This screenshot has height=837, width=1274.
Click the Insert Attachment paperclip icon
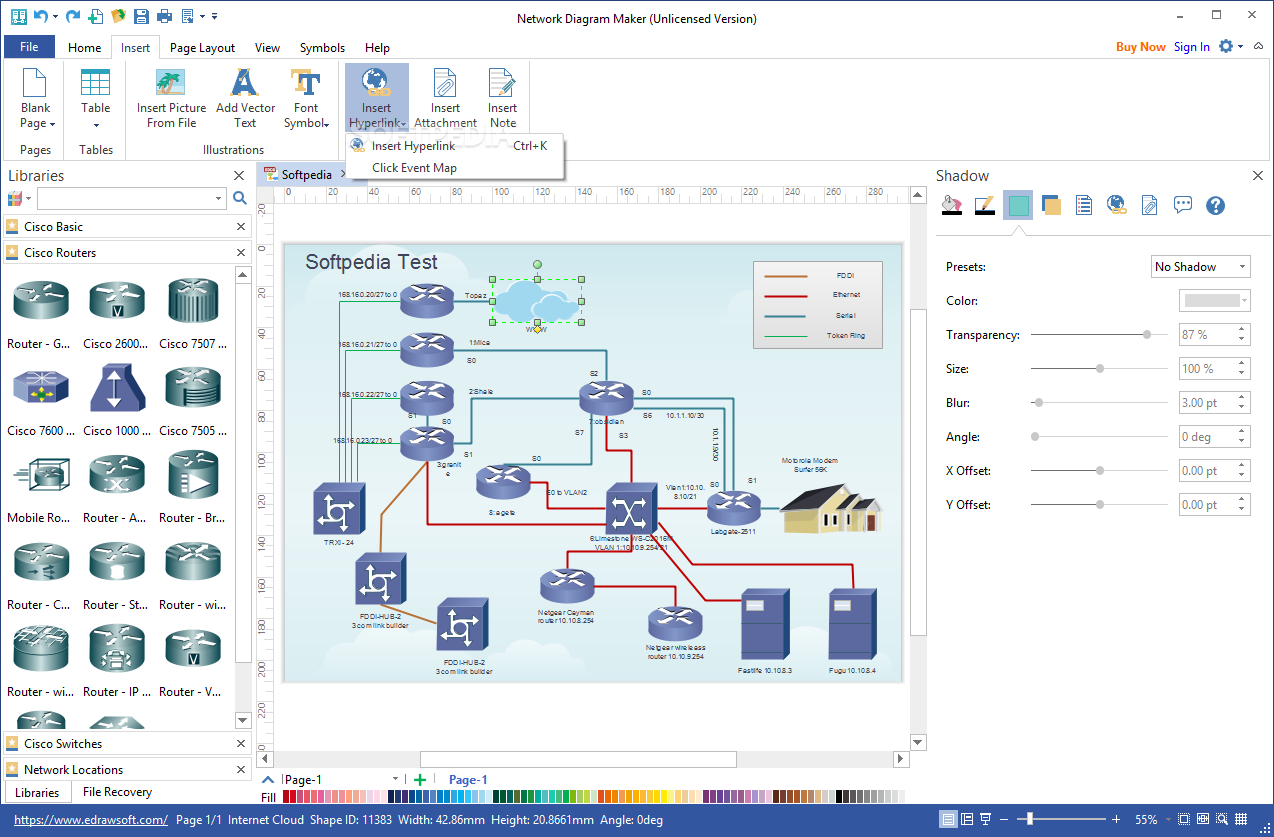pos(445,82)
